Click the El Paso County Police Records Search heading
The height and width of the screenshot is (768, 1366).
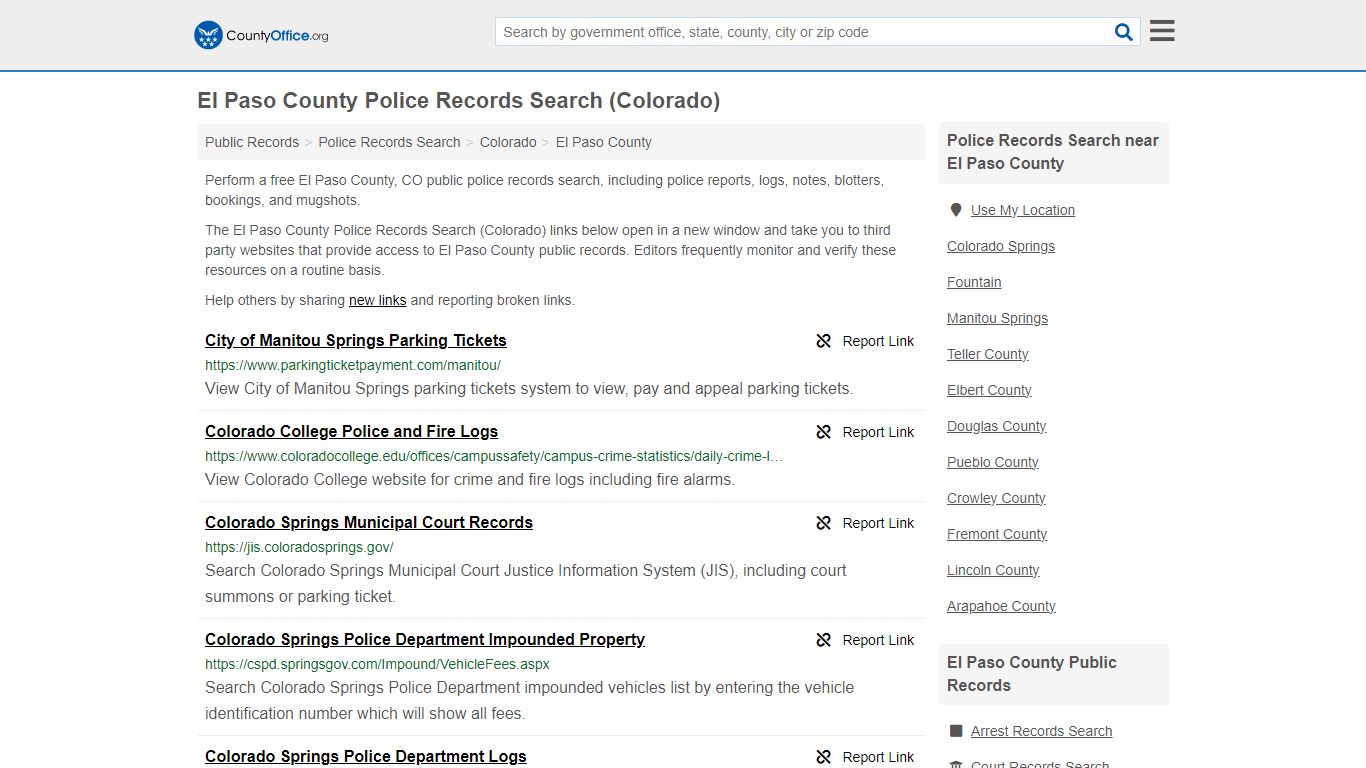458,100
